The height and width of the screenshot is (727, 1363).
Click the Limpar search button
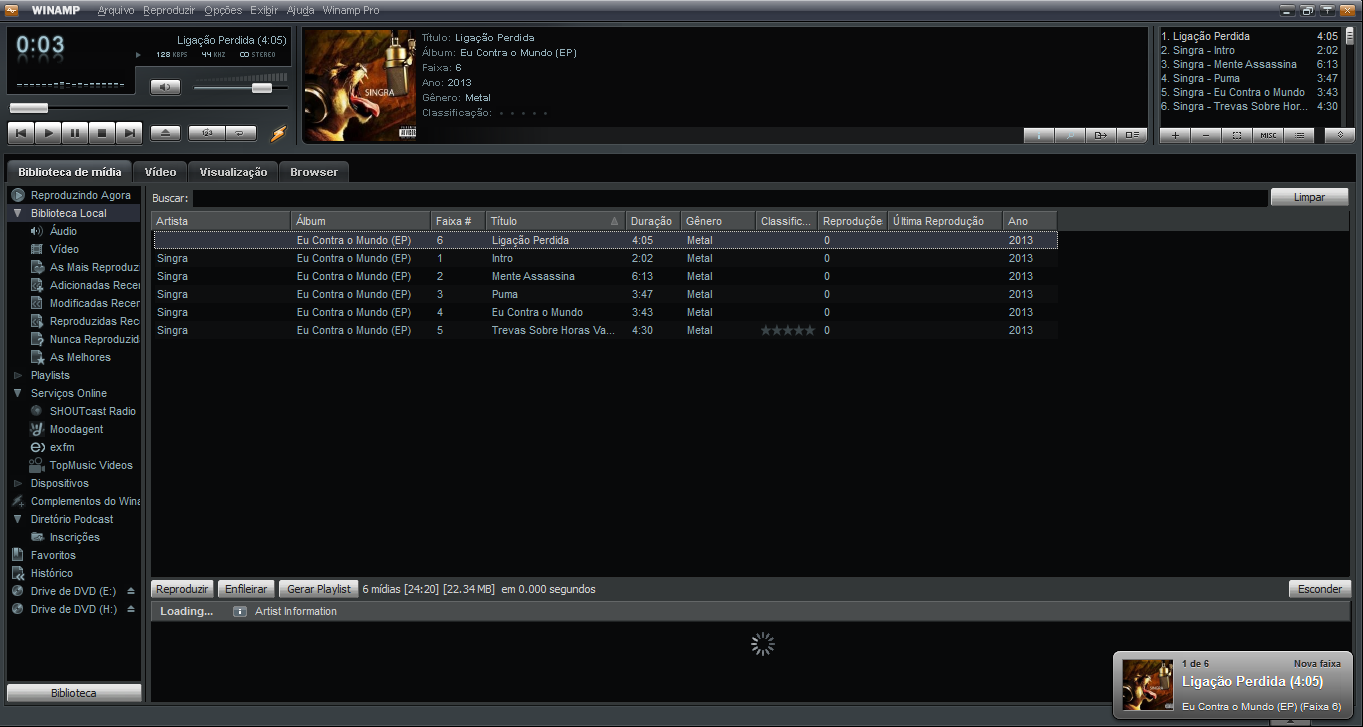pos(1309,197)
